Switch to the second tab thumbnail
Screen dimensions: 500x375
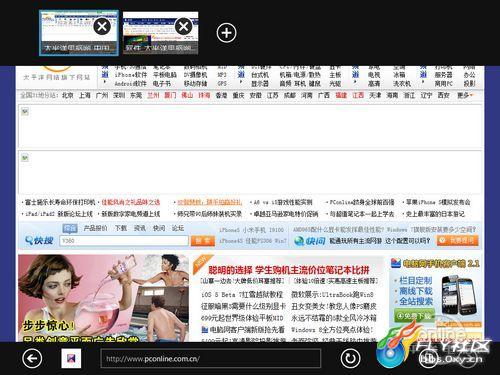[161, 33]
